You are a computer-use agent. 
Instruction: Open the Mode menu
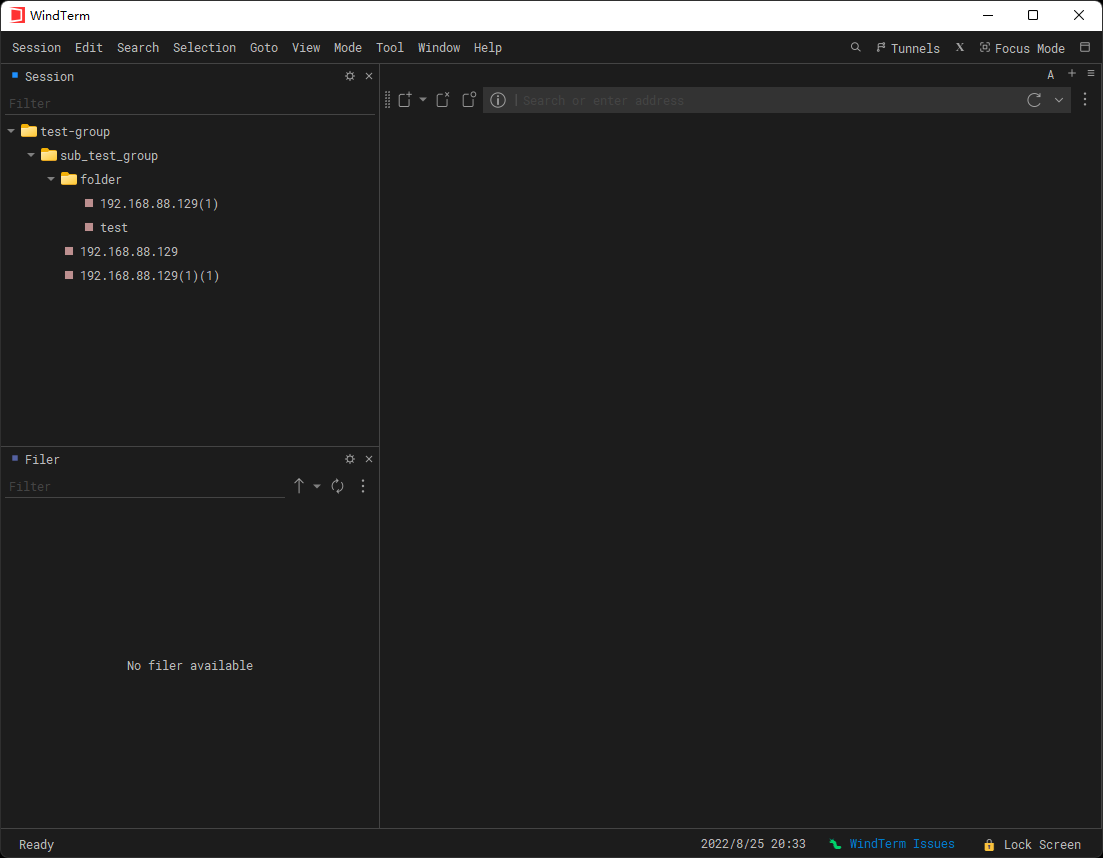[348, 48]
